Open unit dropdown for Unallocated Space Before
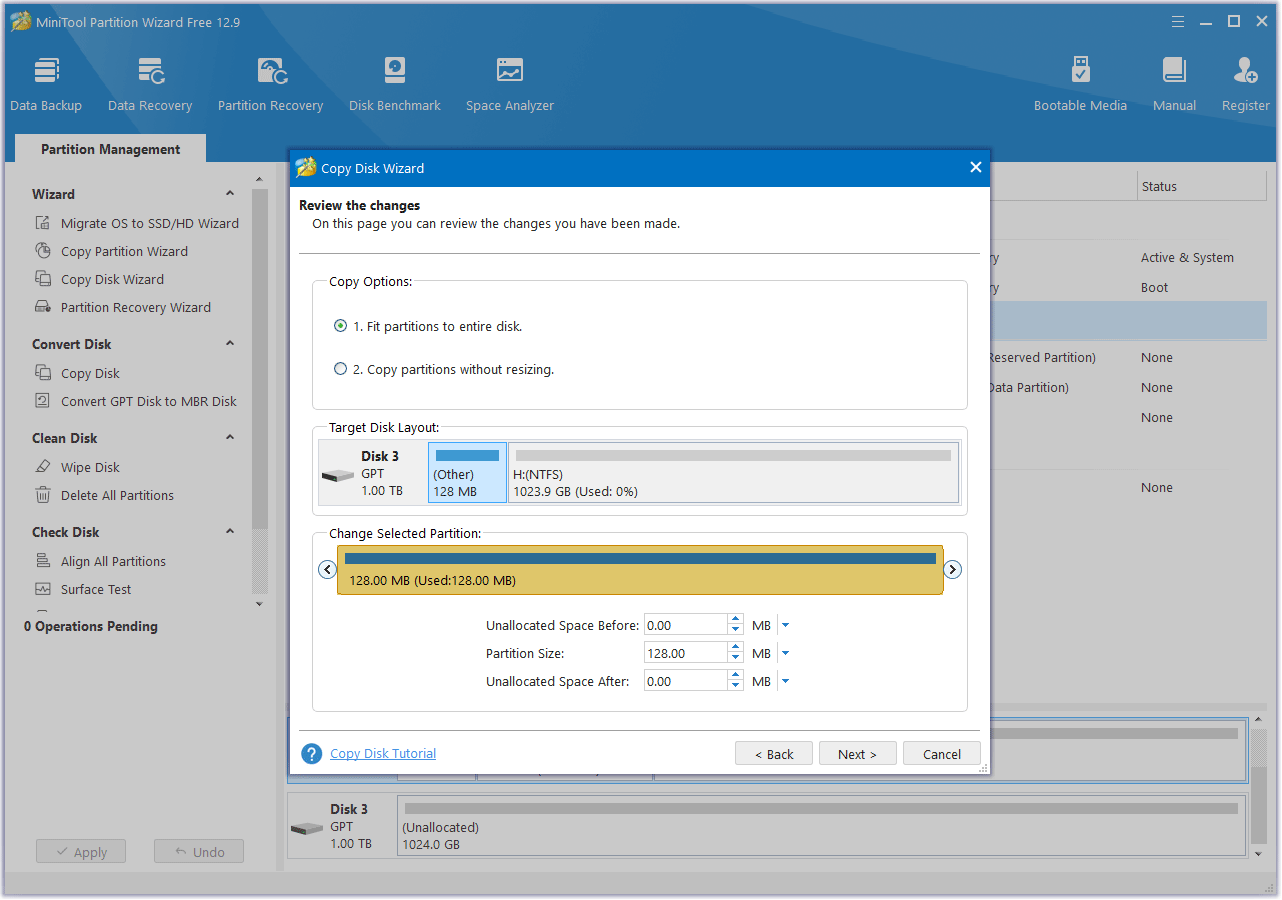This screenshot has height=900, width=1282. [x=785, y=625]
